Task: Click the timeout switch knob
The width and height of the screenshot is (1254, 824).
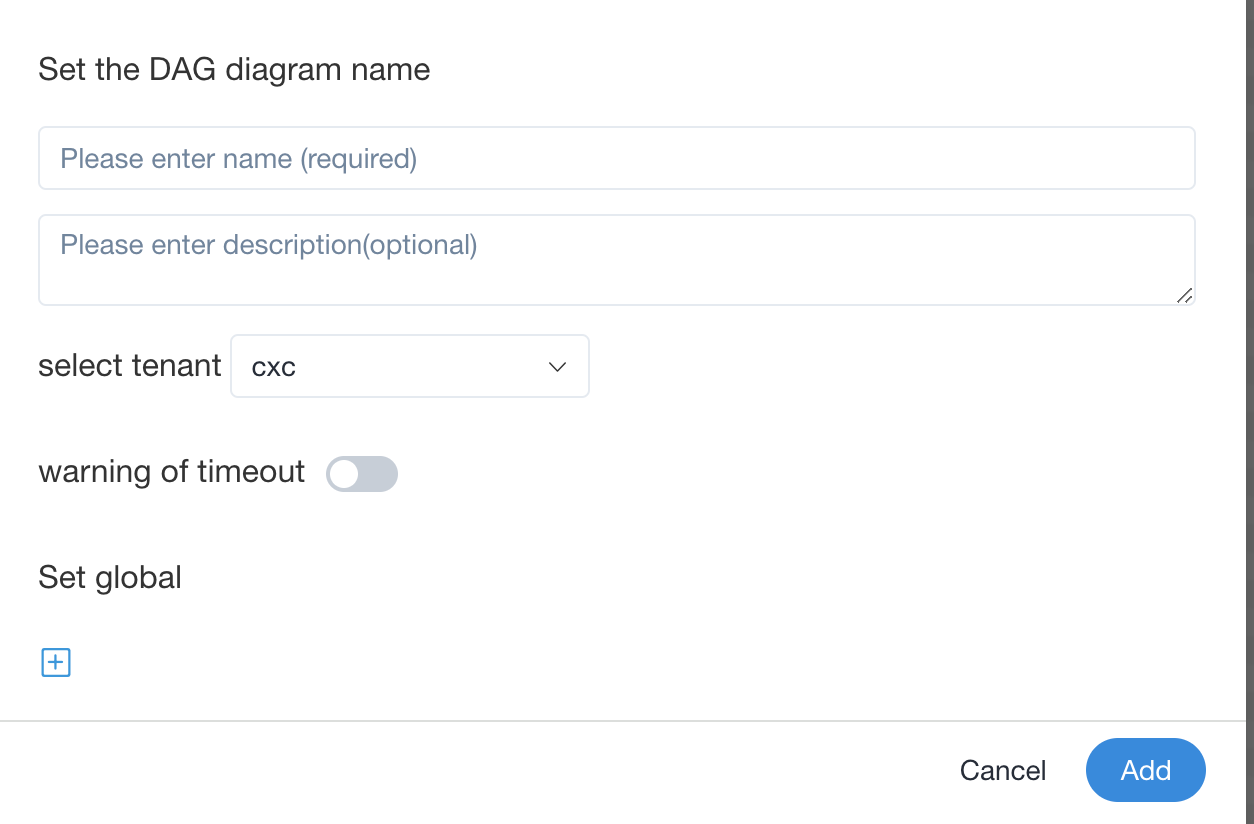Action: [345, 474]
